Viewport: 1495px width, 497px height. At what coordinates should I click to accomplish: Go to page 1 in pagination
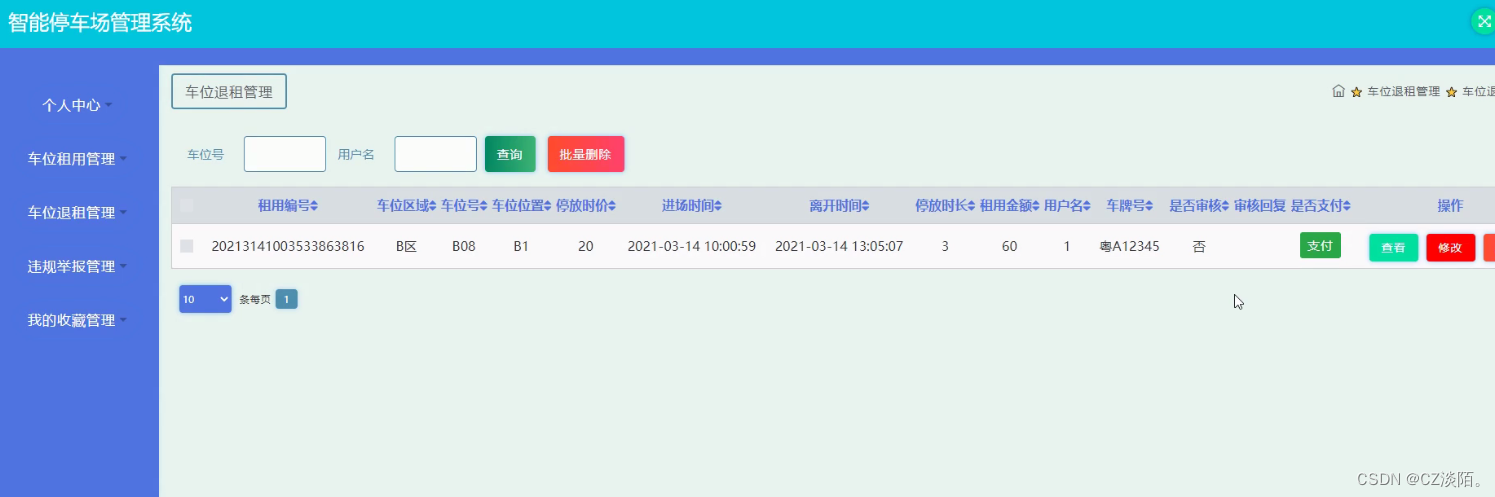point(286,299)
